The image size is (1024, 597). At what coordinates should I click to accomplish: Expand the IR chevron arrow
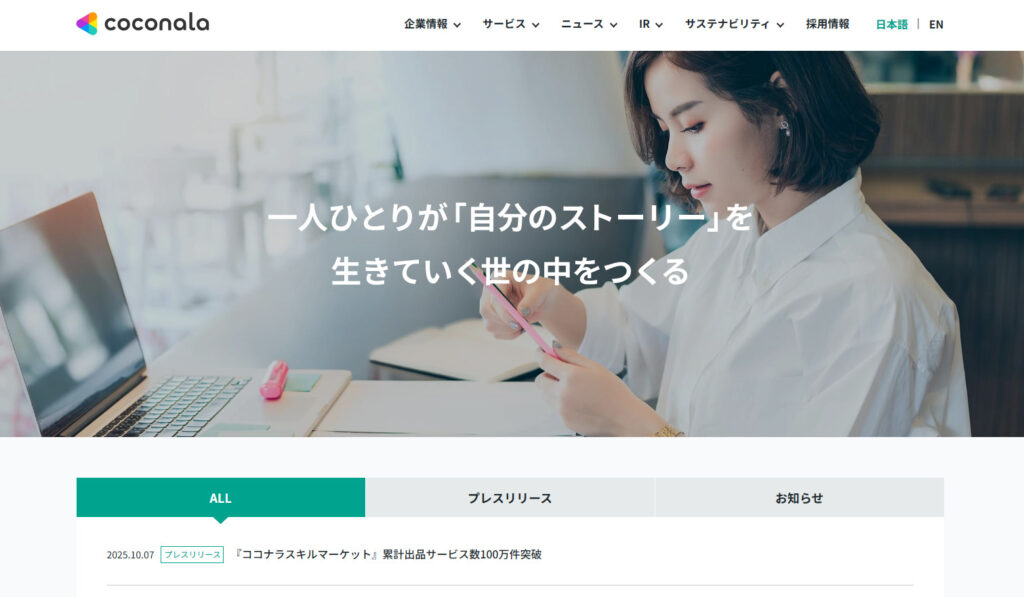tap(659, 25)
